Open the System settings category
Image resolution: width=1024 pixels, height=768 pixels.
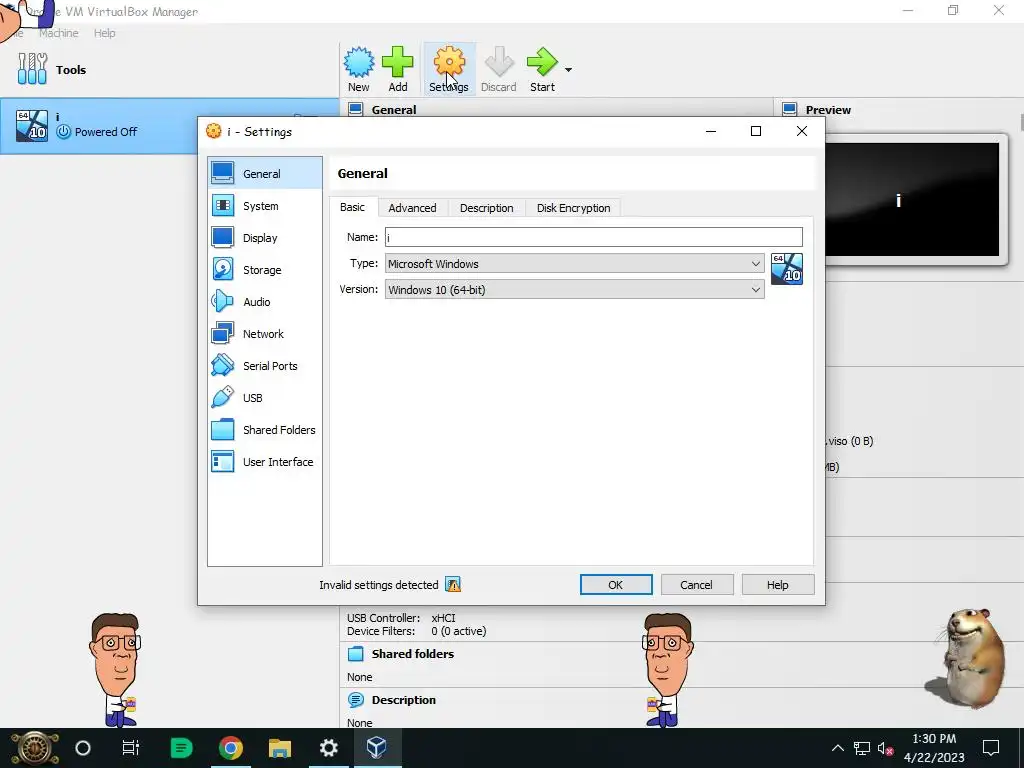click(264, 206)
